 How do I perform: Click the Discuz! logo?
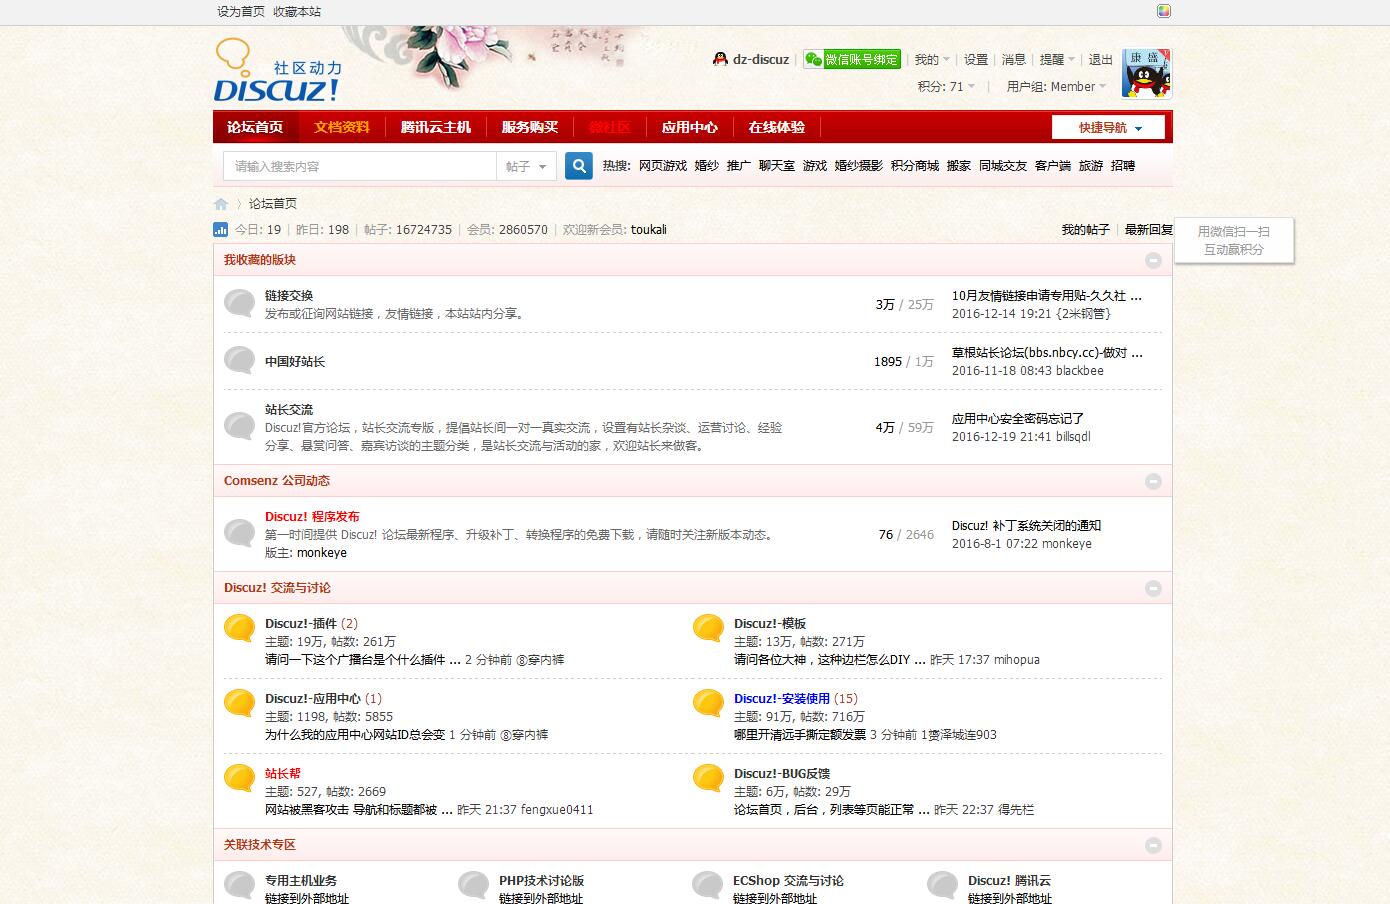[x=278, y=72]
